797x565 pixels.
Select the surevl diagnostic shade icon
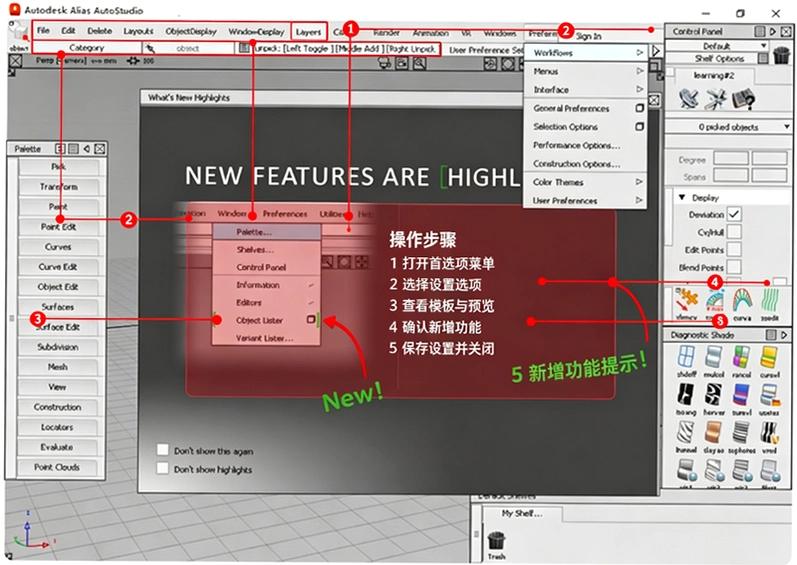pyautogui.click(x=742, y=395)
